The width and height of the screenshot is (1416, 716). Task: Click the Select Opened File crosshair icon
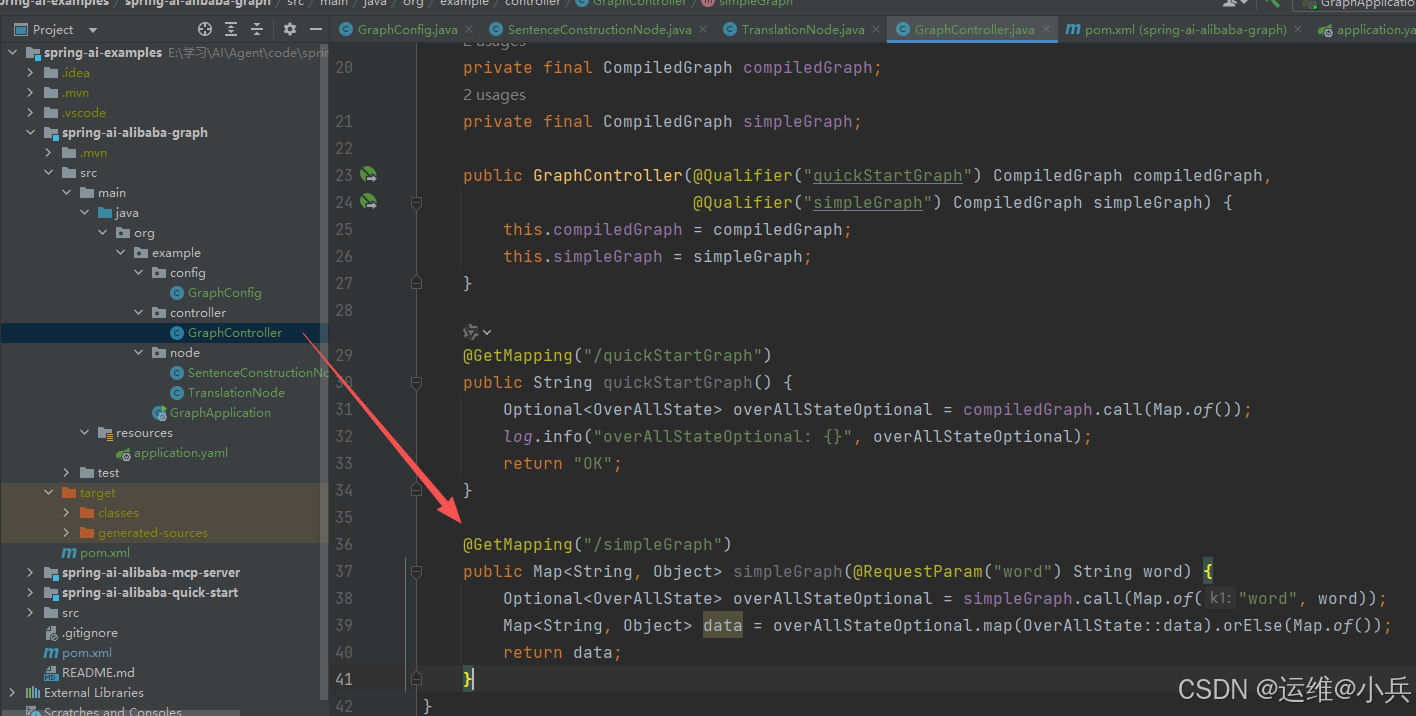tap(205, 29)
